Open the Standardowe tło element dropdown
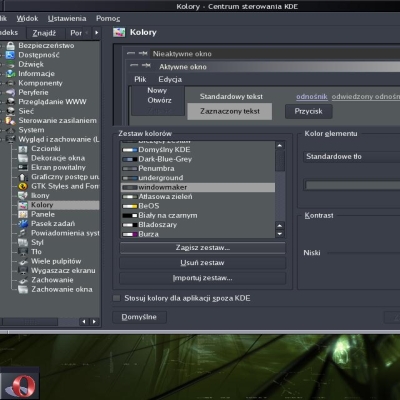Image resolution: width=400 pixels, height=400 pixels. coord(352,156)
